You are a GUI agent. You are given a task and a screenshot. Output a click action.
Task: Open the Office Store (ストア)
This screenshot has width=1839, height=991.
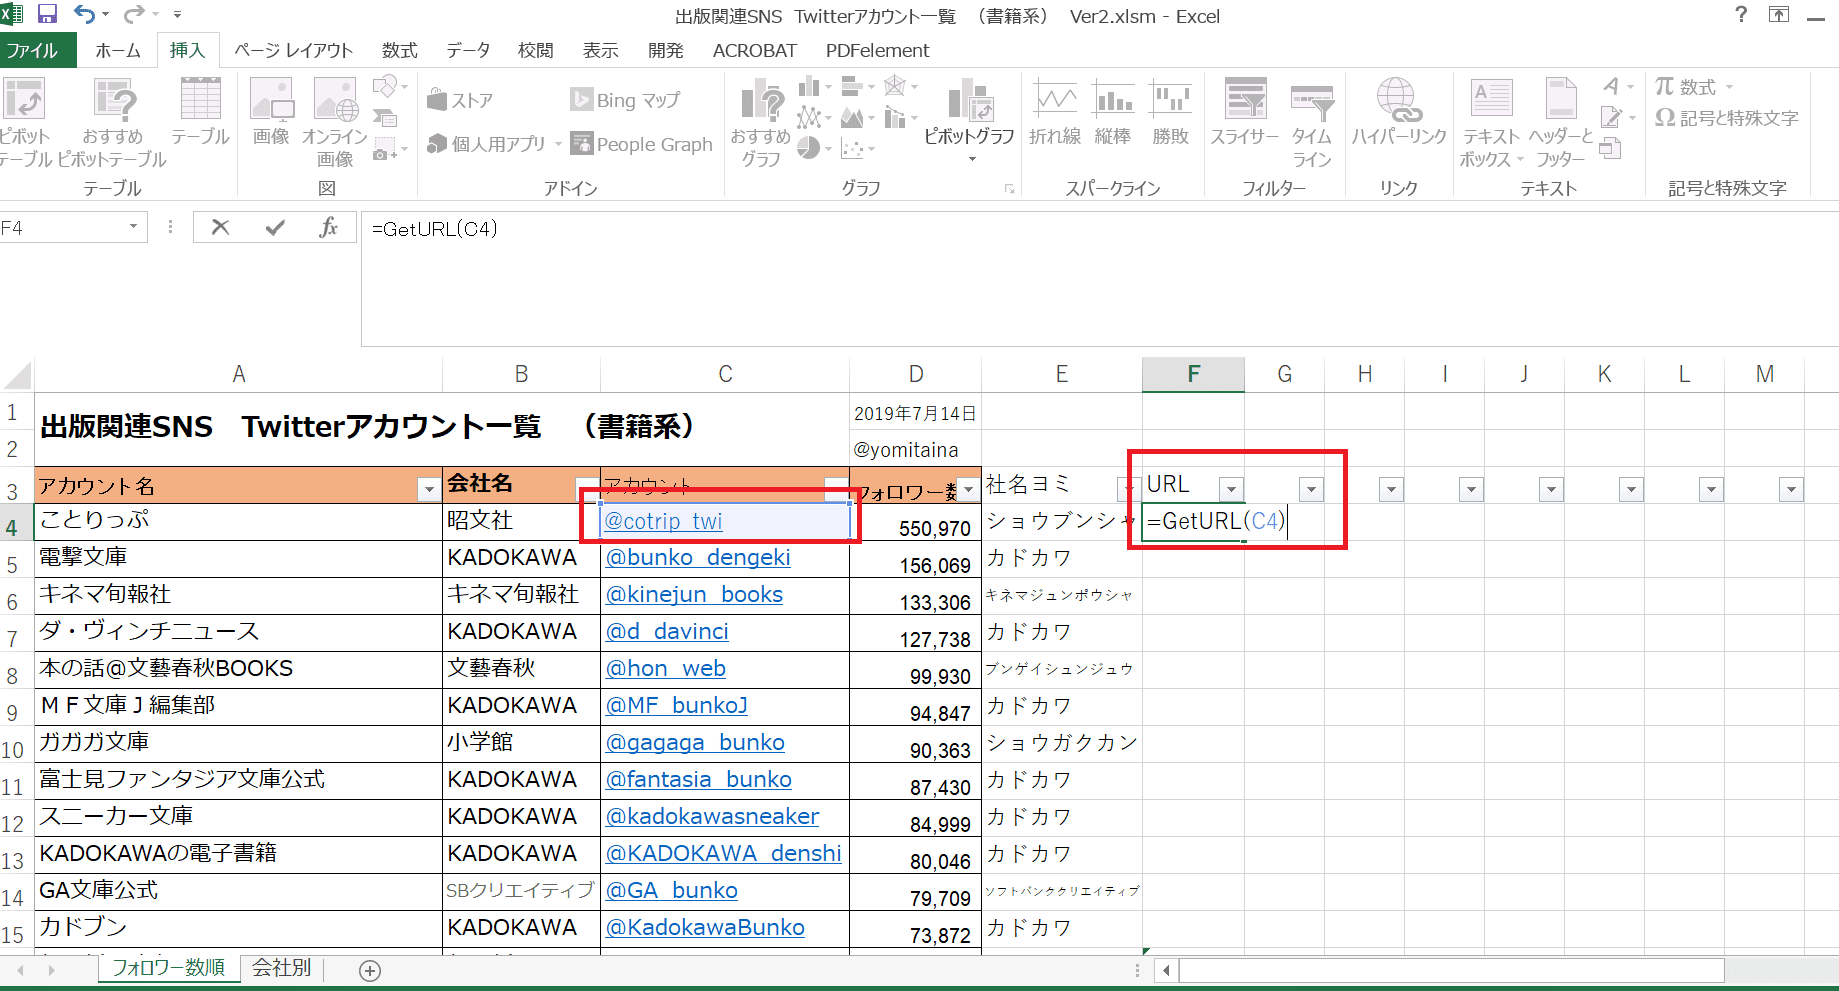coord(460,100)
